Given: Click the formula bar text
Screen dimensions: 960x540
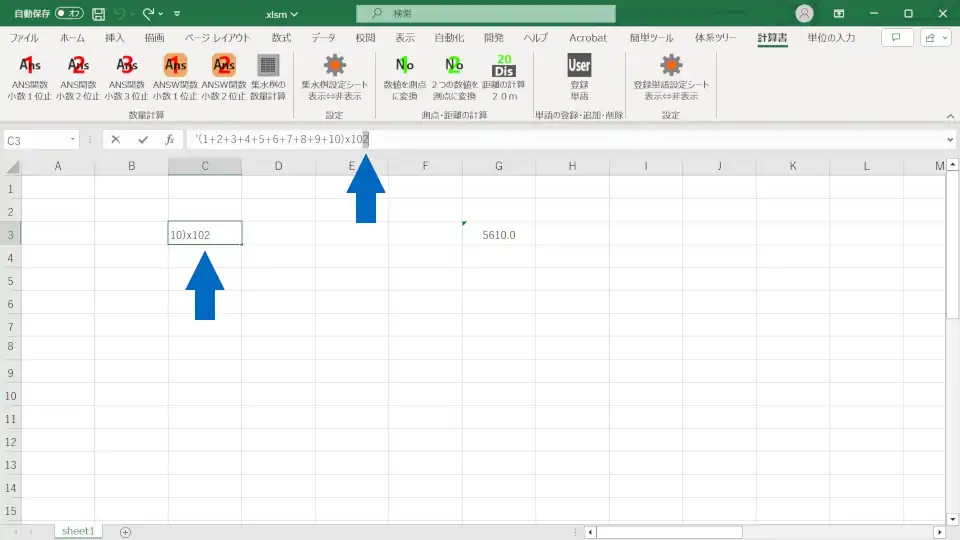Looking at the screenshot, I should (282, 140).
